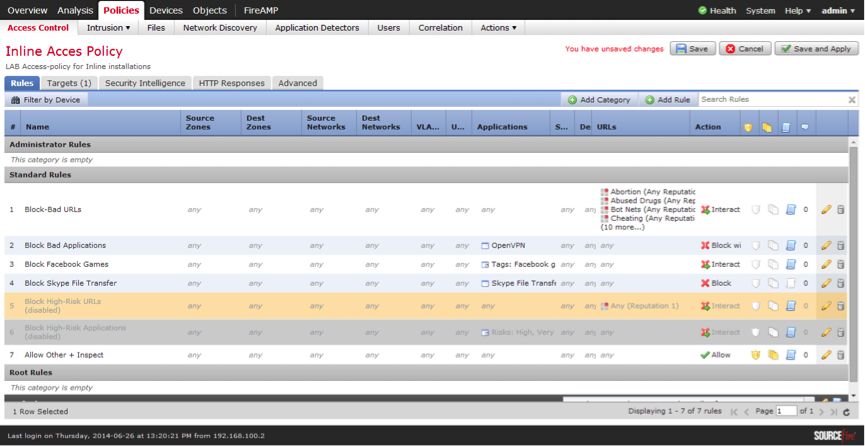The height and width of the screenshot is (446, 865).
Task: Open the Correlation submenu tab
Action: coord(440,28)
